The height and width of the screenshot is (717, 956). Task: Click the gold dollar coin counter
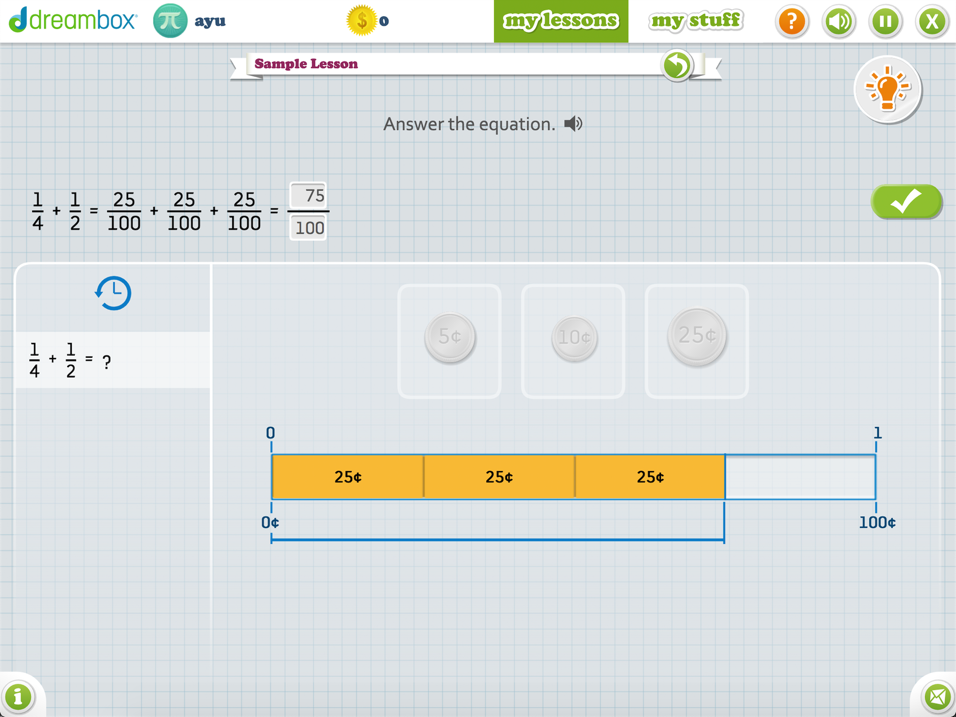coord(361,21)
